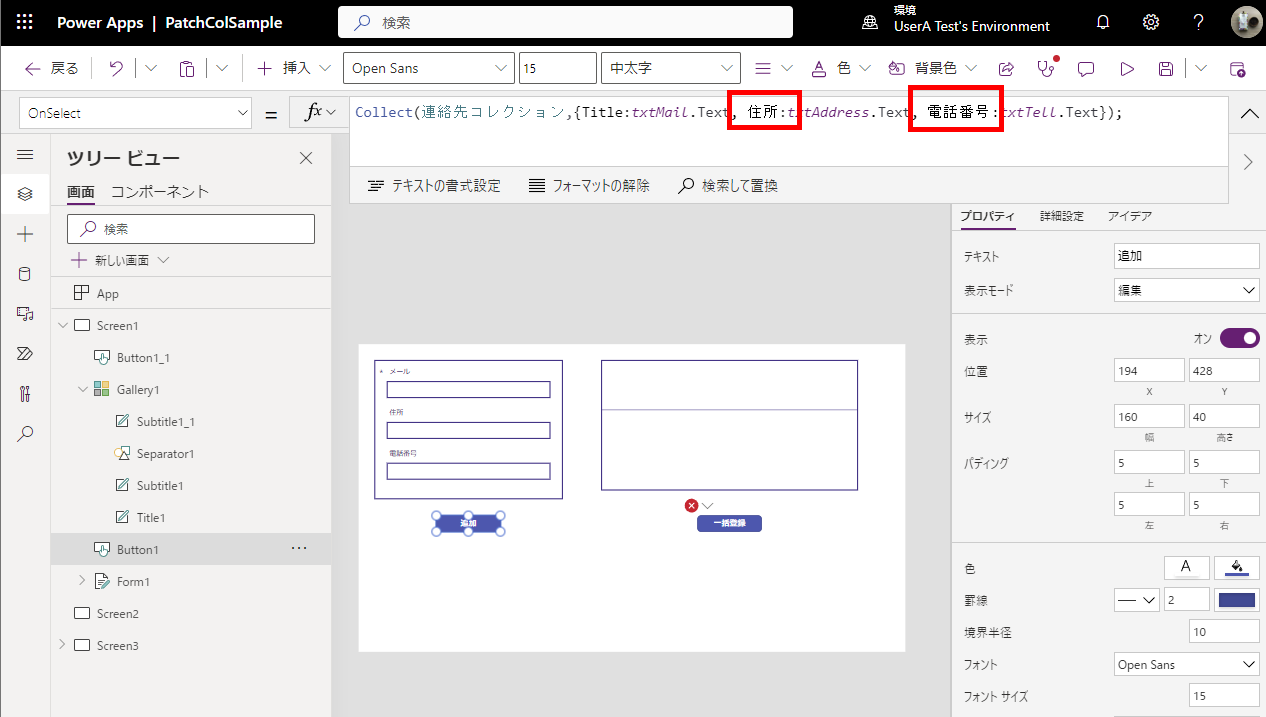The image size is (1266, 717).
Task: Open the App checker stethoscope icon
Action: [x=1046, y=68]
